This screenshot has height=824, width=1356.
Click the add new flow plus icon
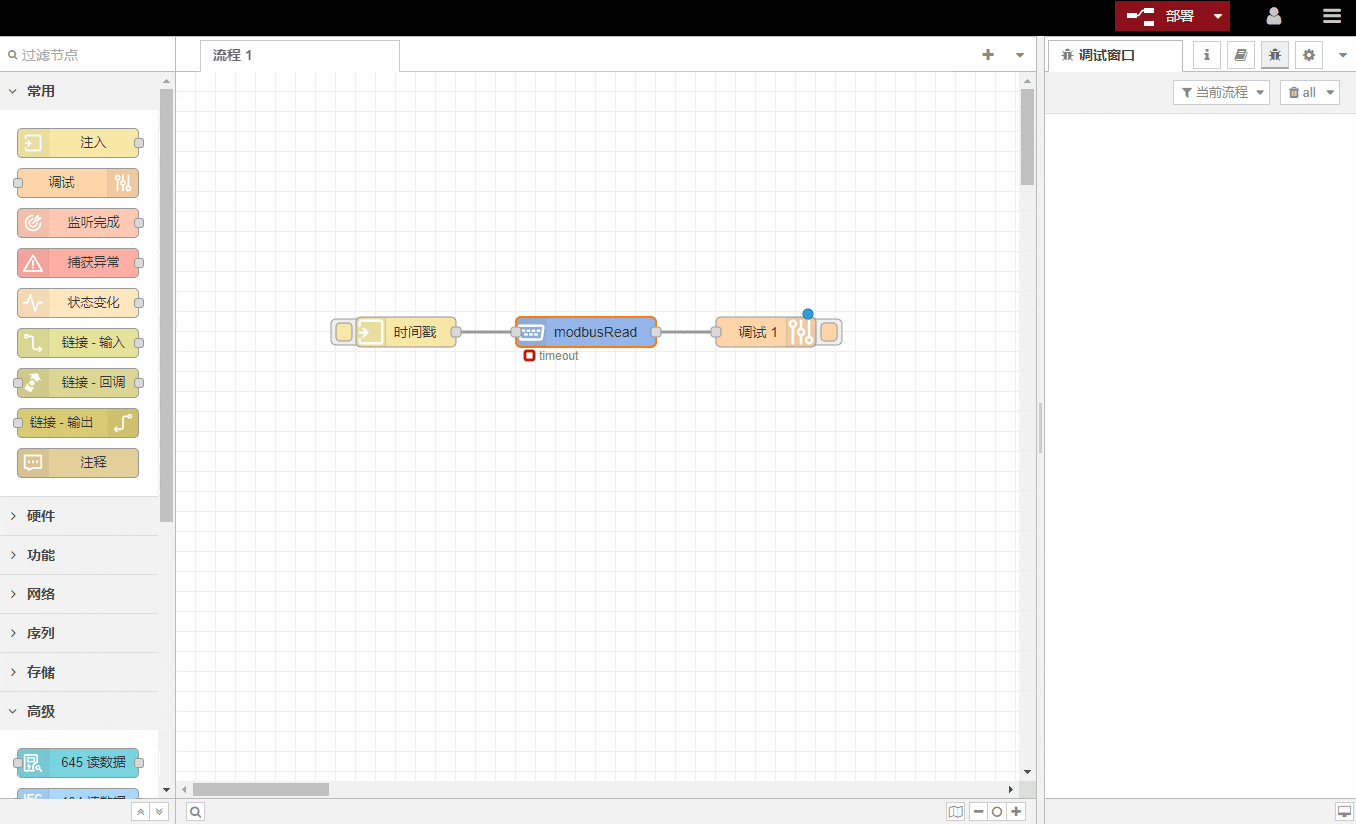(x=988, y=55)
